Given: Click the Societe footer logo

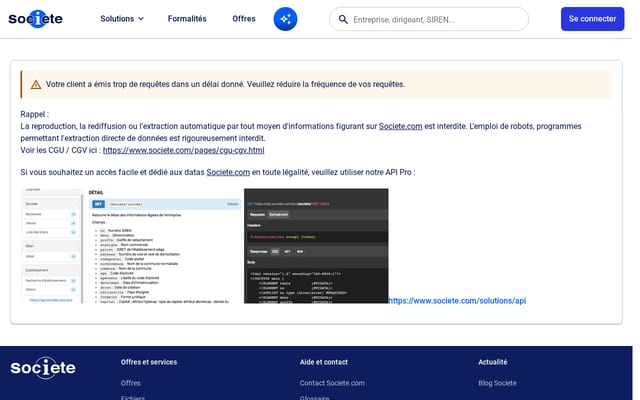Looking at the screenshot, I should pos(43,368).
